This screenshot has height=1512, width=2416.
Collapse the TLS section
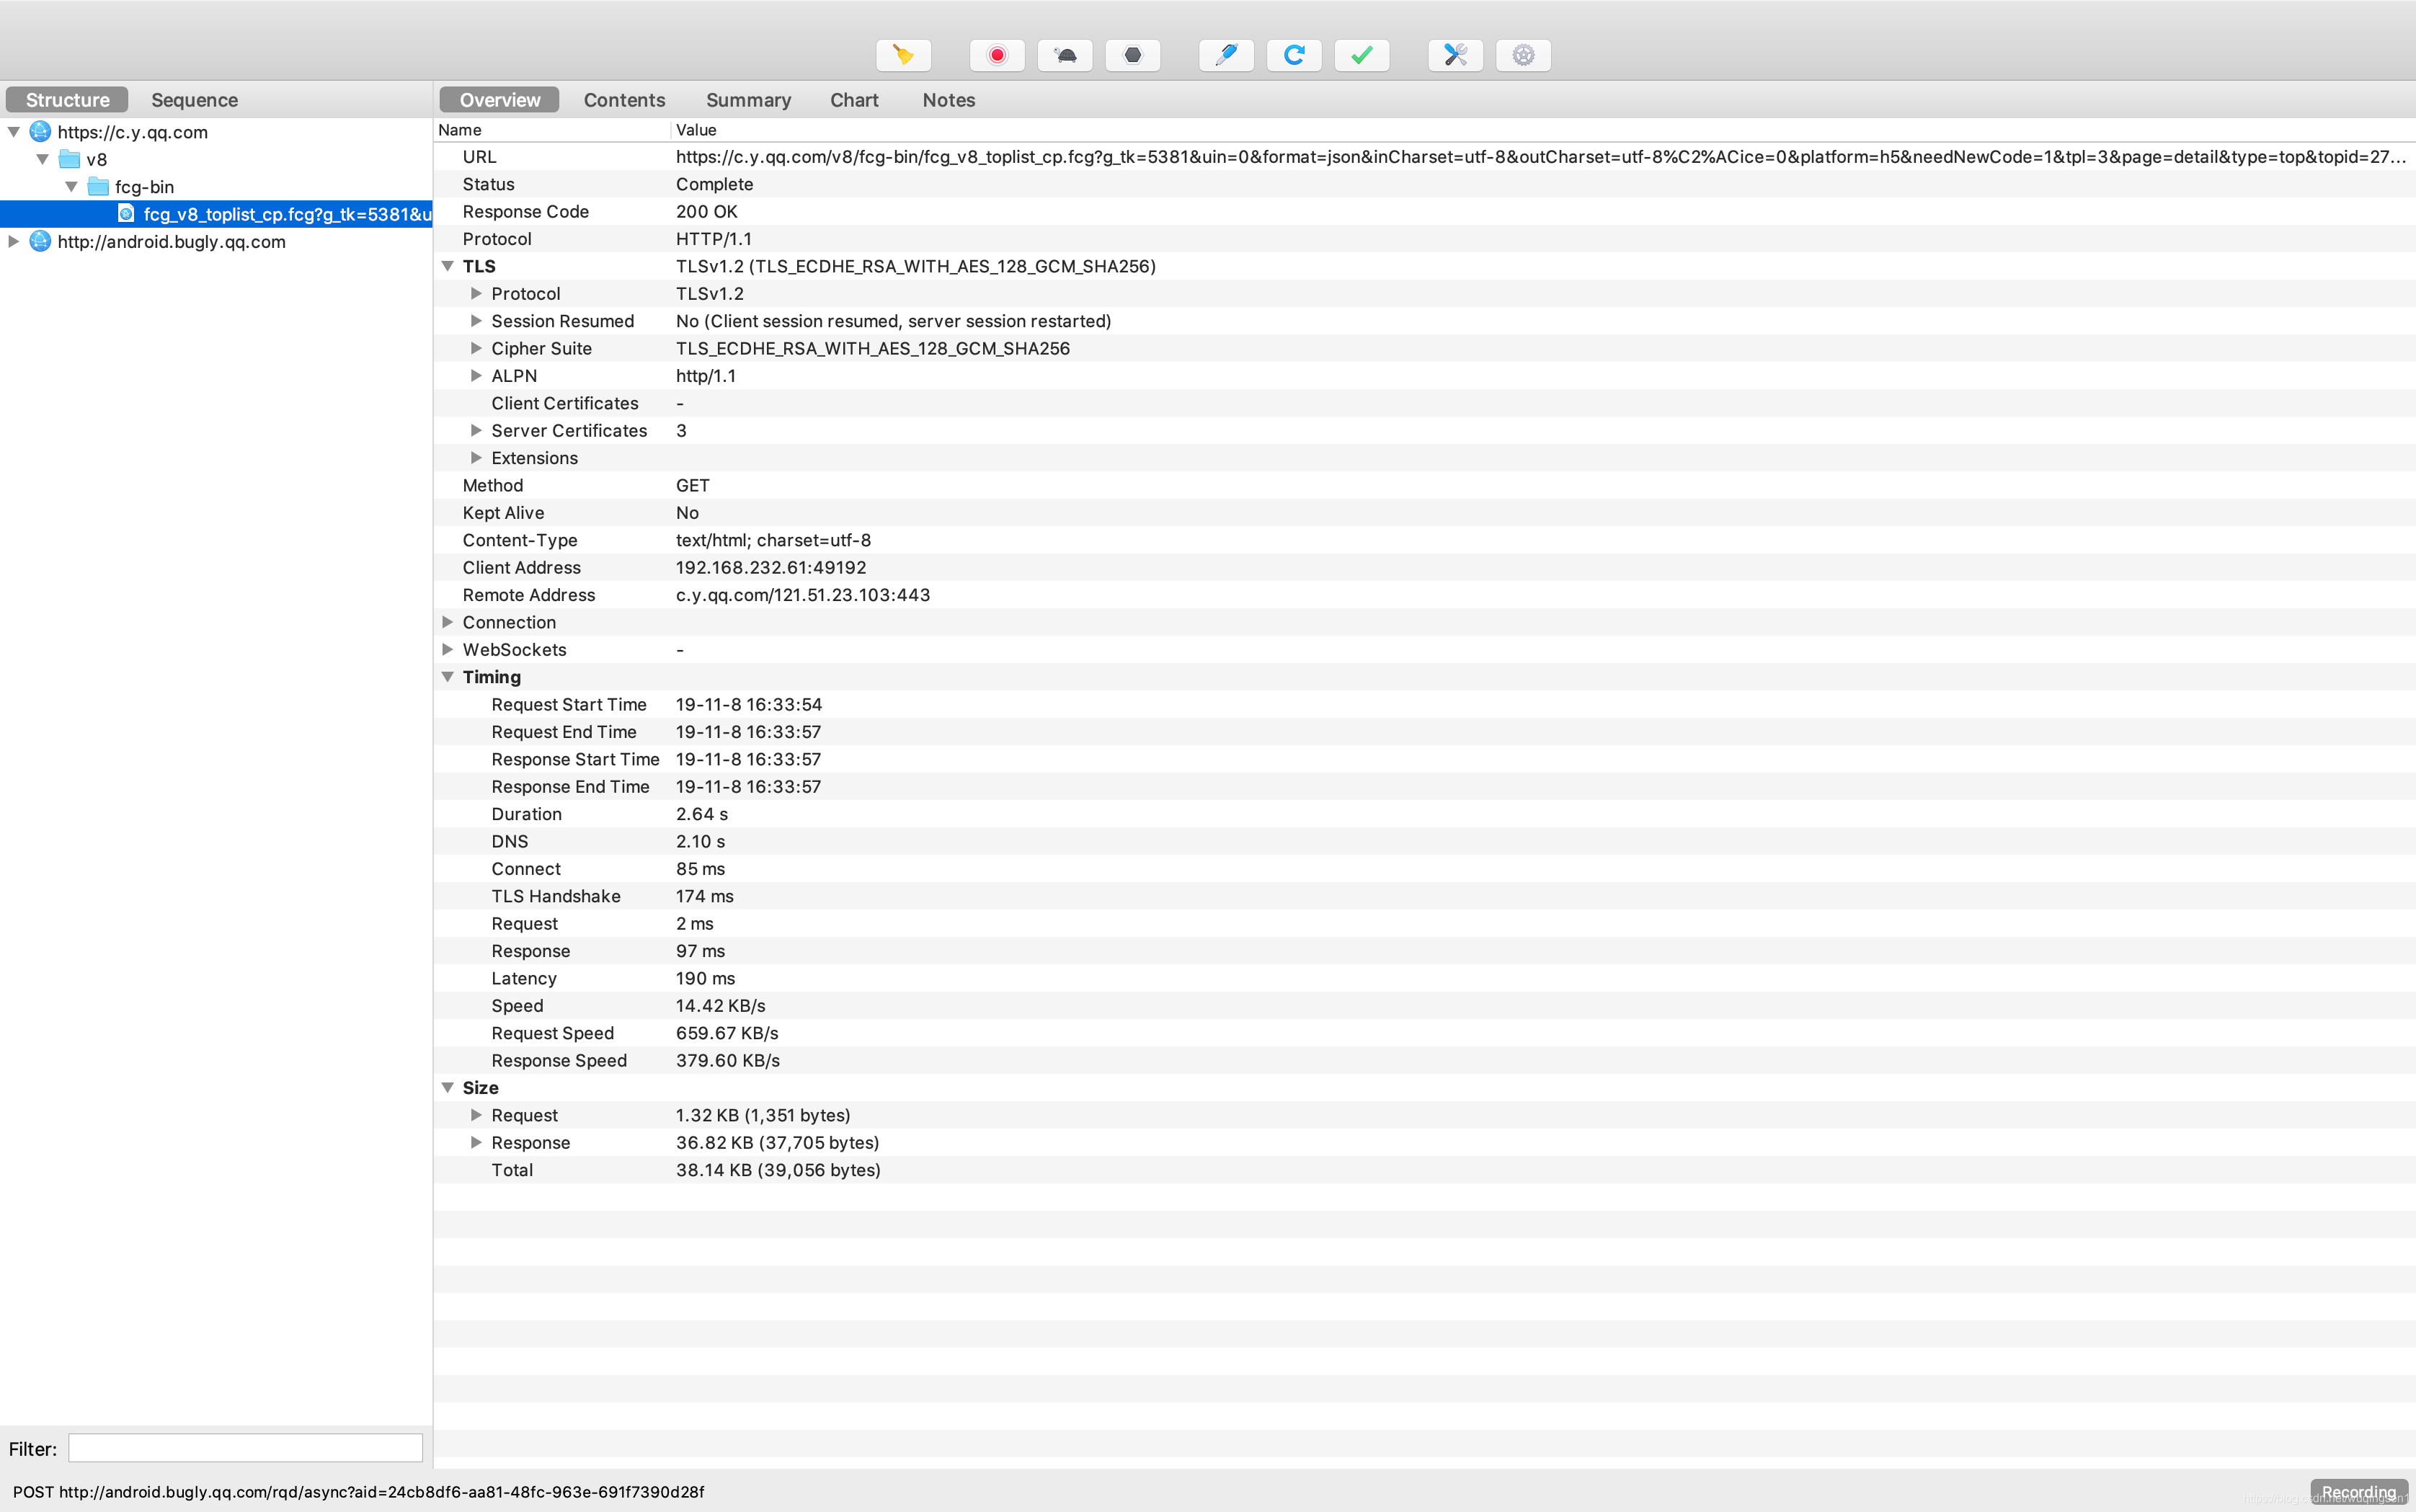(448, 266)
